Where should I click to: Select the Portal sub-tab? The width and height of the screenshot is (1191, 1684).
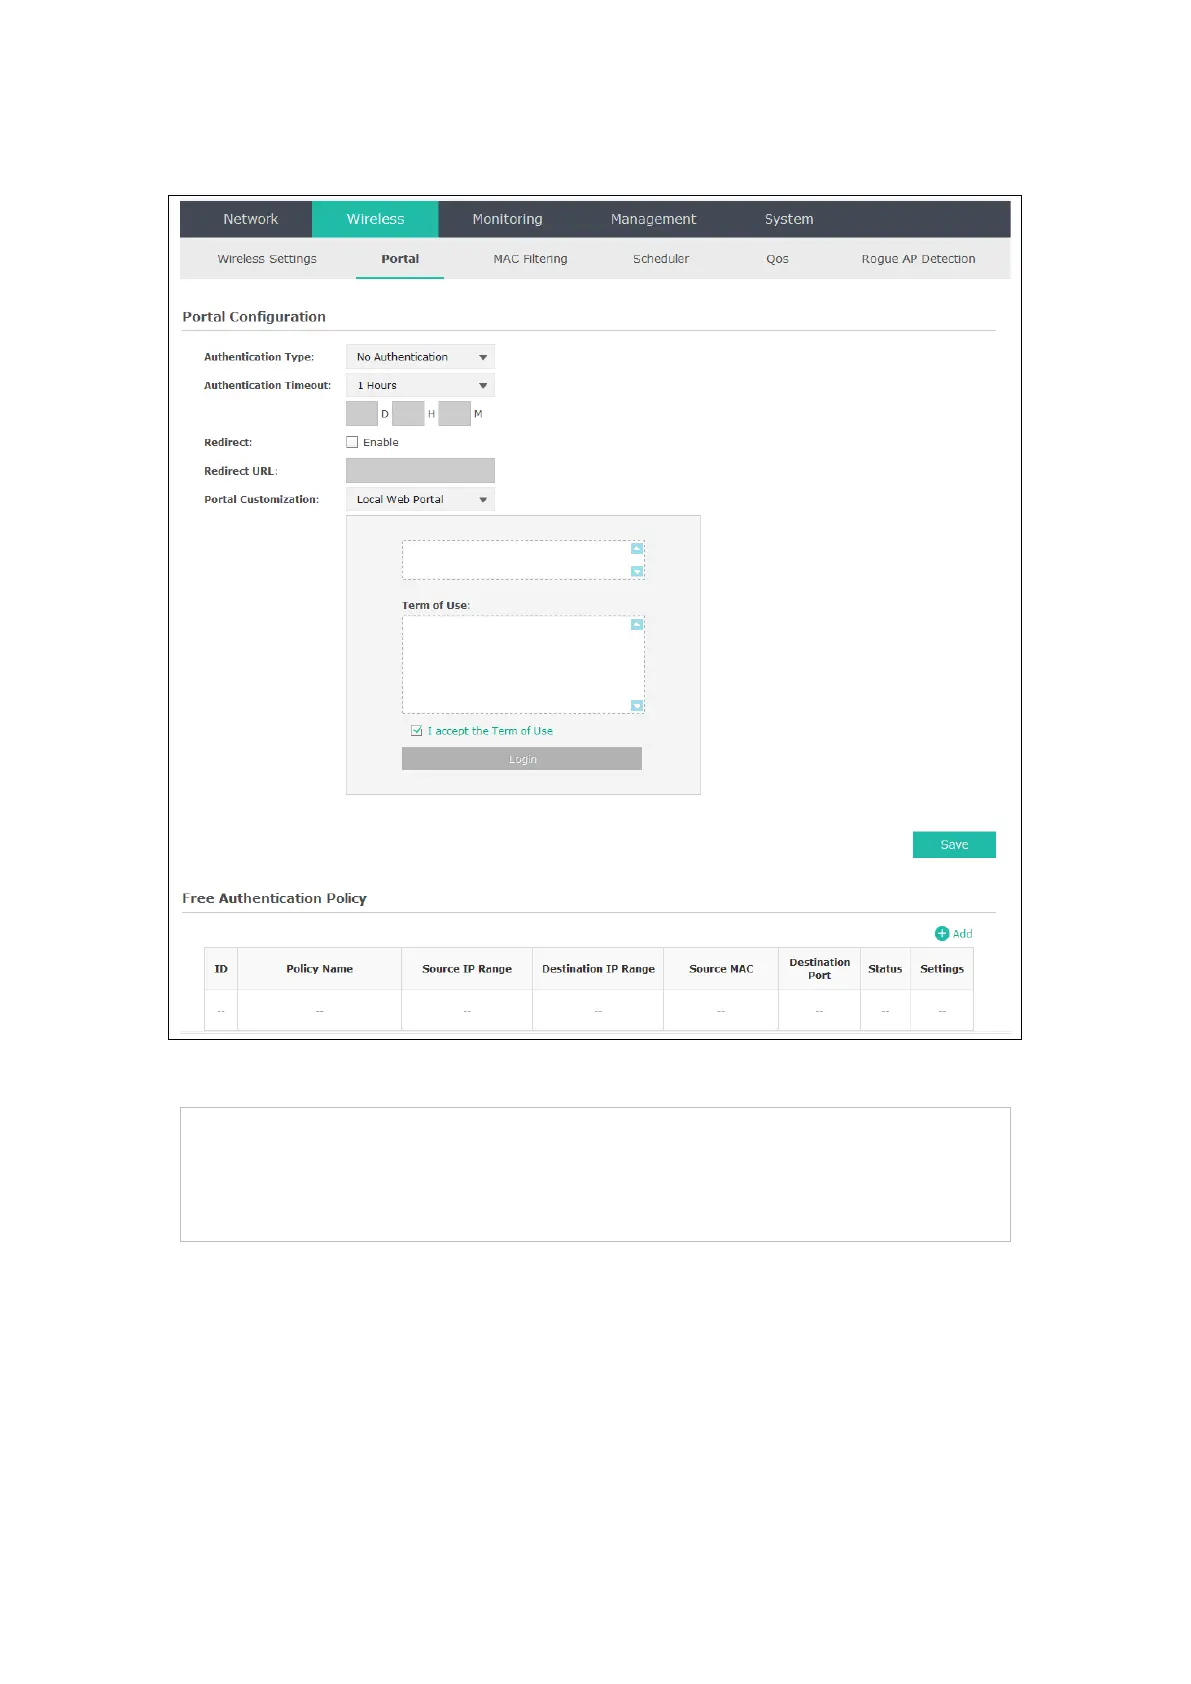pos(400,259)
